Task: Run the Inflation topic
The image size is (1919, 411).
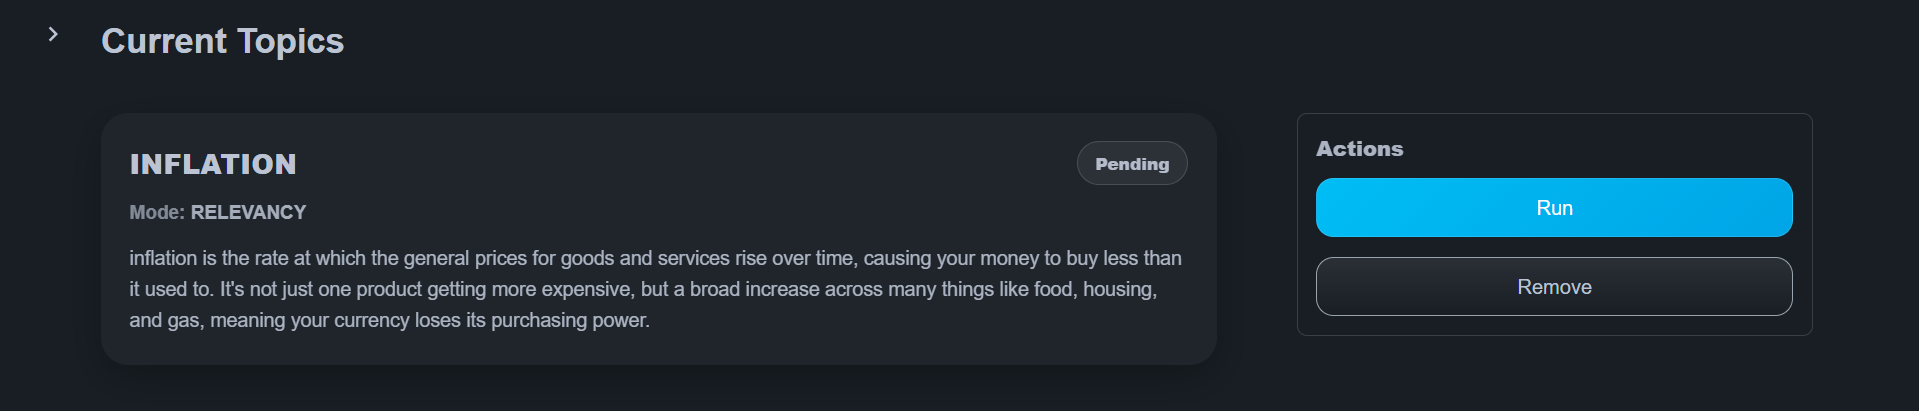Action: [x=1553, y=208]
